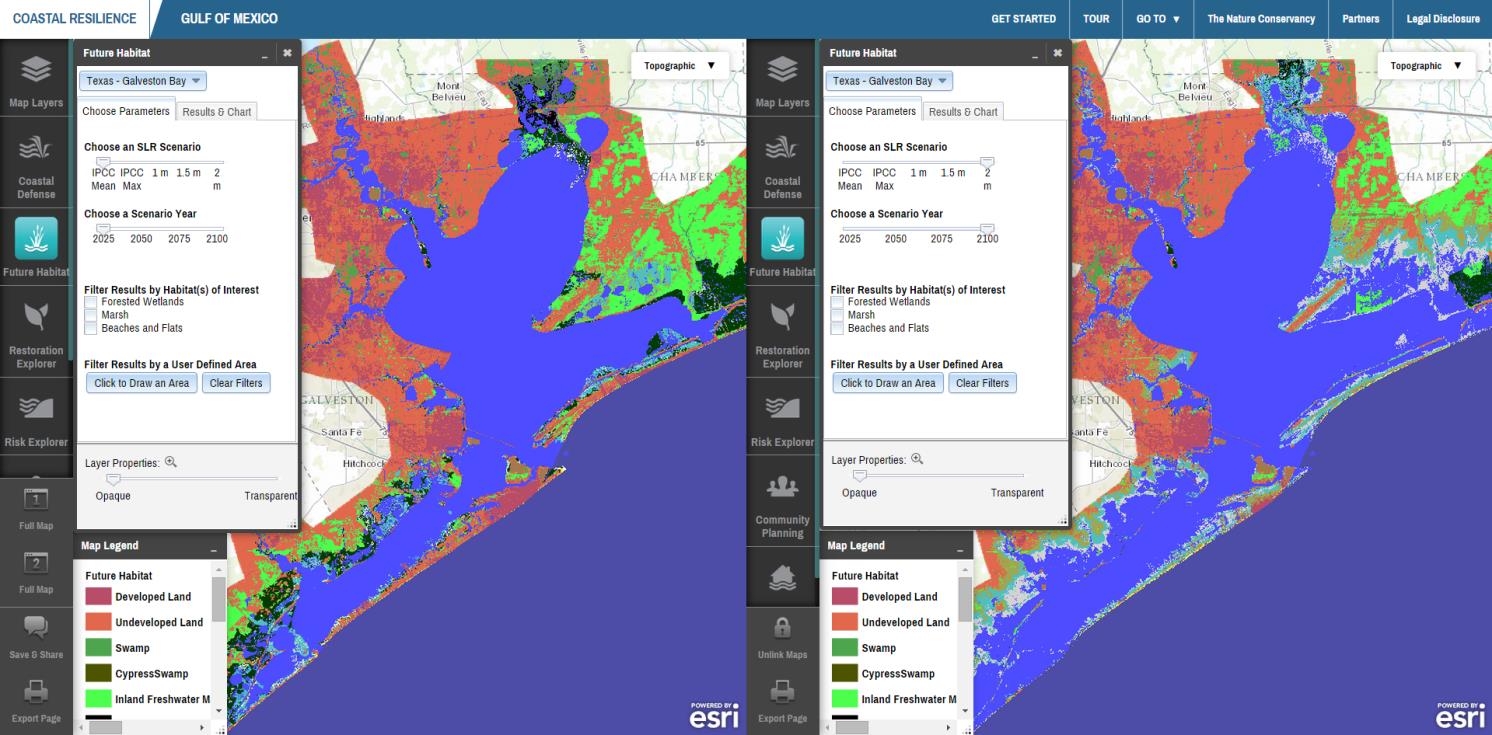Click the Layer Properties zoom icon in left panel
The width and height of the screenshot is (1492, 735).
click(x=171, y=462)
